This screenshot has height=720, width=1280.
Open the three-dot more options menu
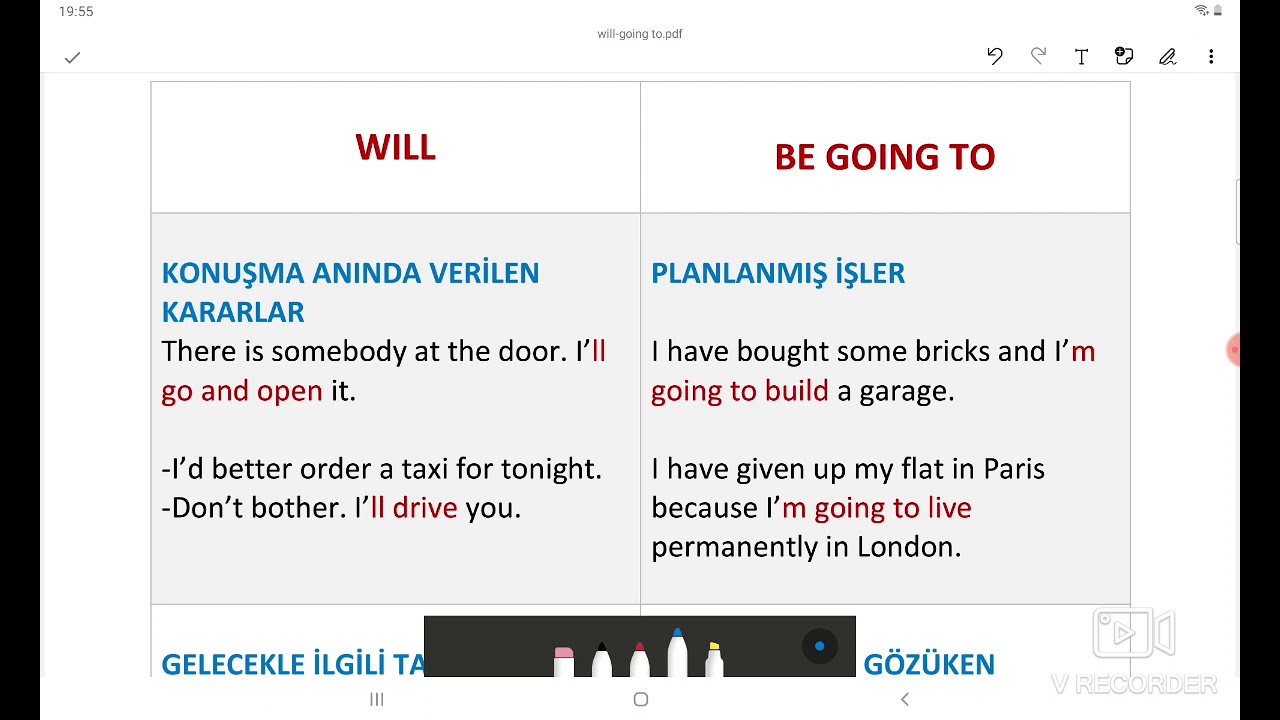pyautogui.click(x=1211, y=57)
